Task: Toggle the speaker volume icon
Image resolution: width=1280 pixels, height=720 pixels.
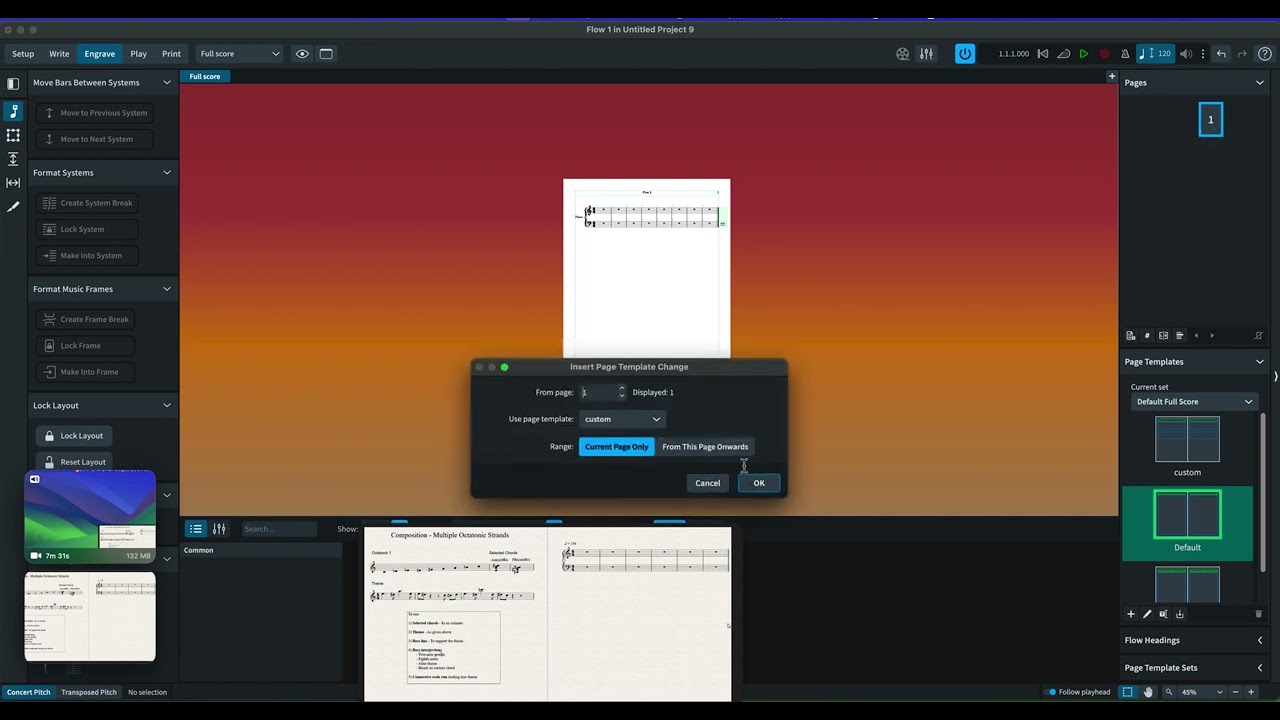Action: [x=1186, y=54]
